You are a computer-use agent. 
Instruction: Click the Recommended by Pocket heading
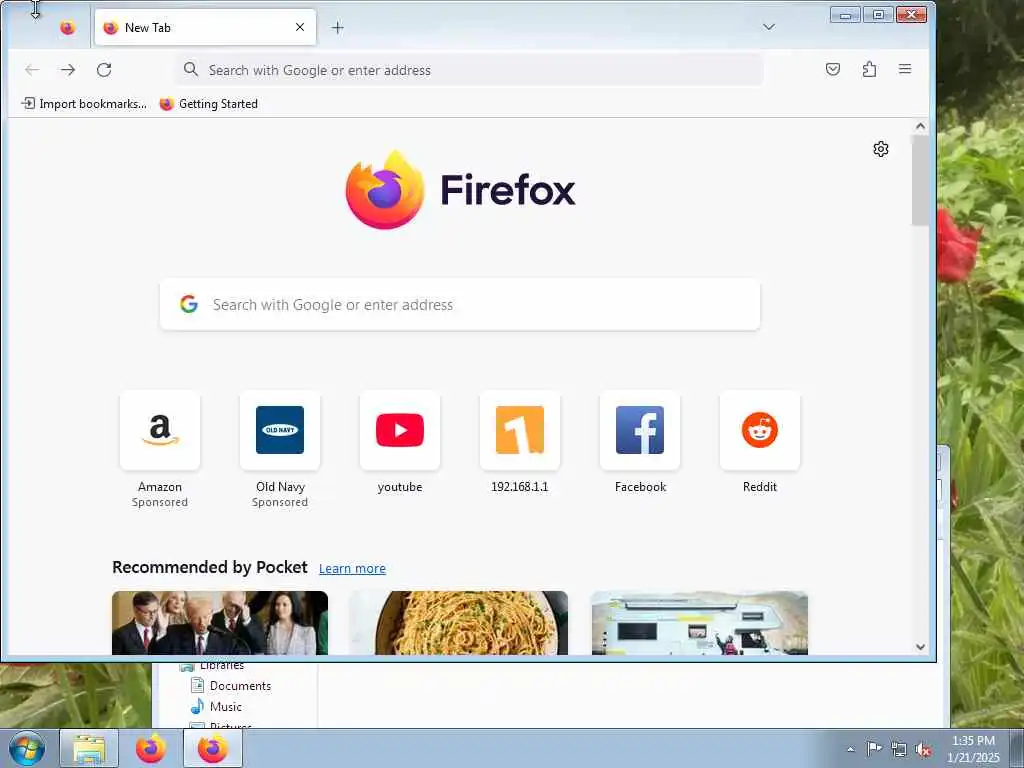(210, 567)
